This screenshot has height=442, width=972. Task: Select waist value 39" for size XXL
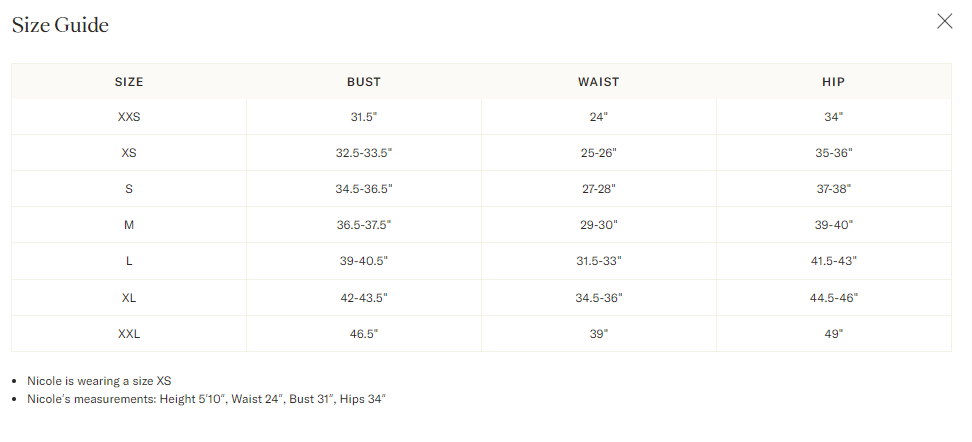[599, 333]
